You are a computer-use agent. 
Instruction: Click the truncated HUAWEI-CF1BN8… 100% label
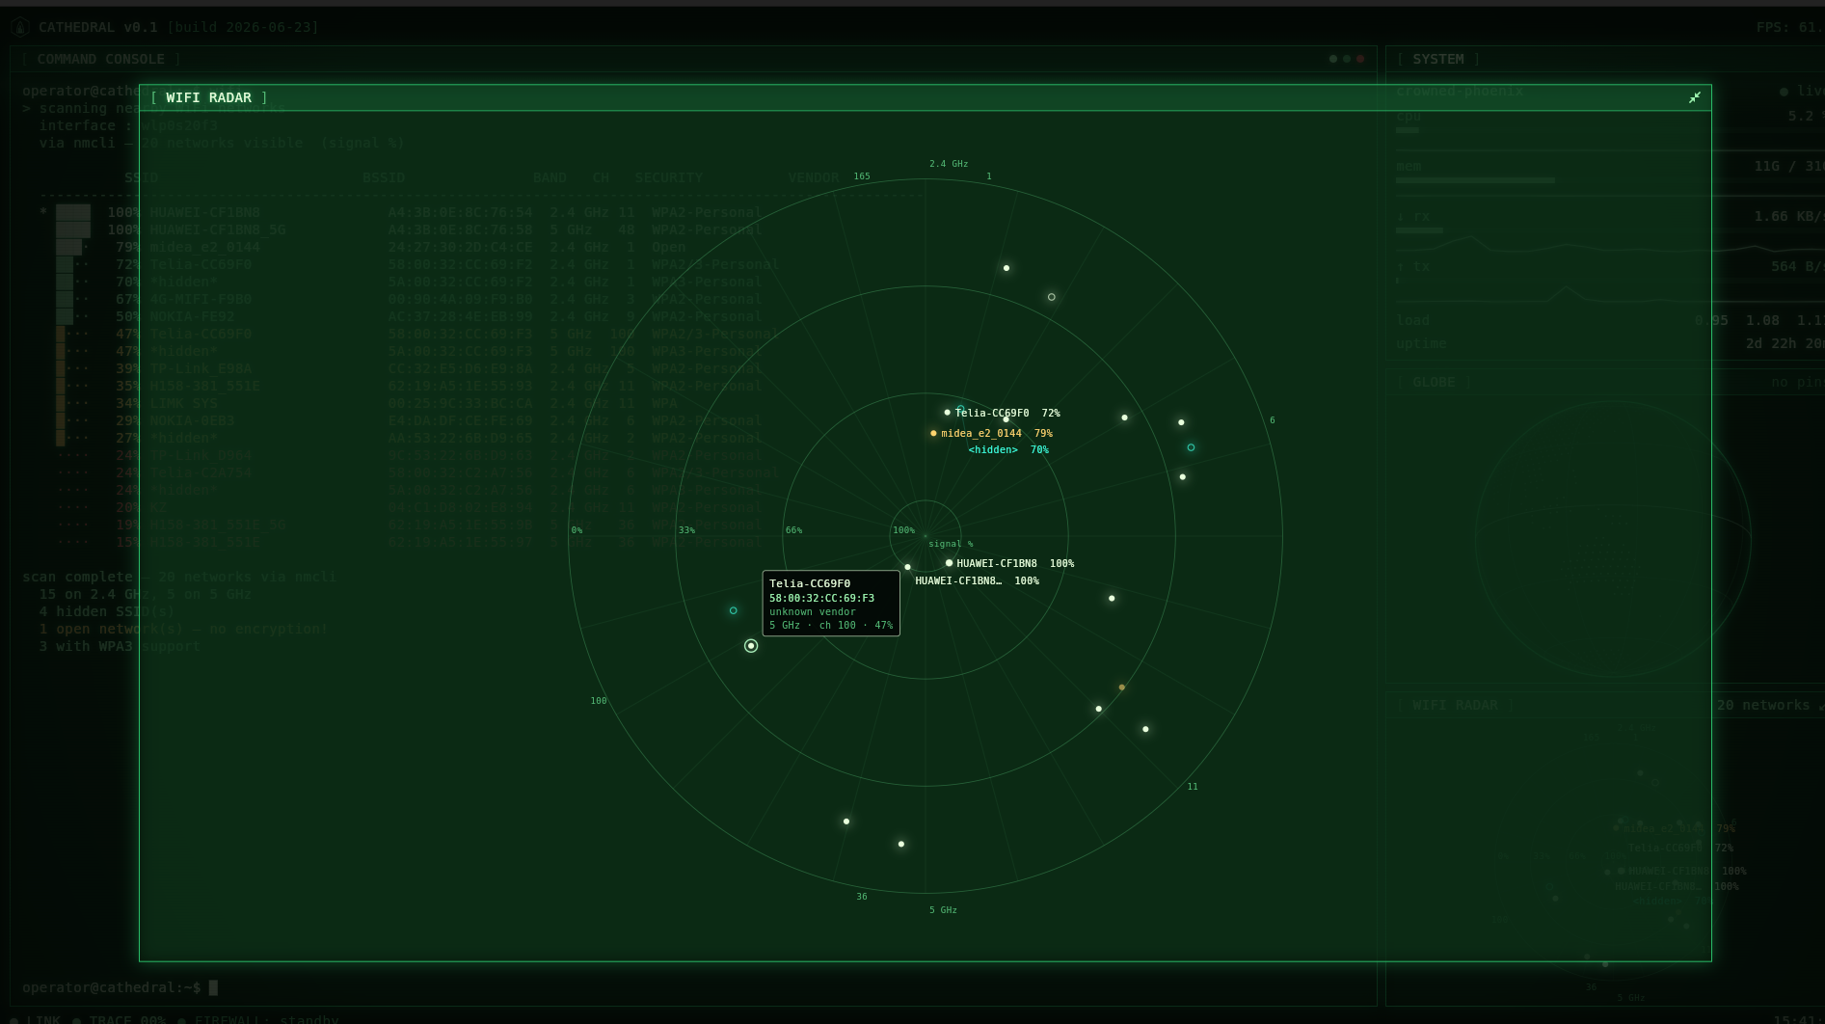977,581
